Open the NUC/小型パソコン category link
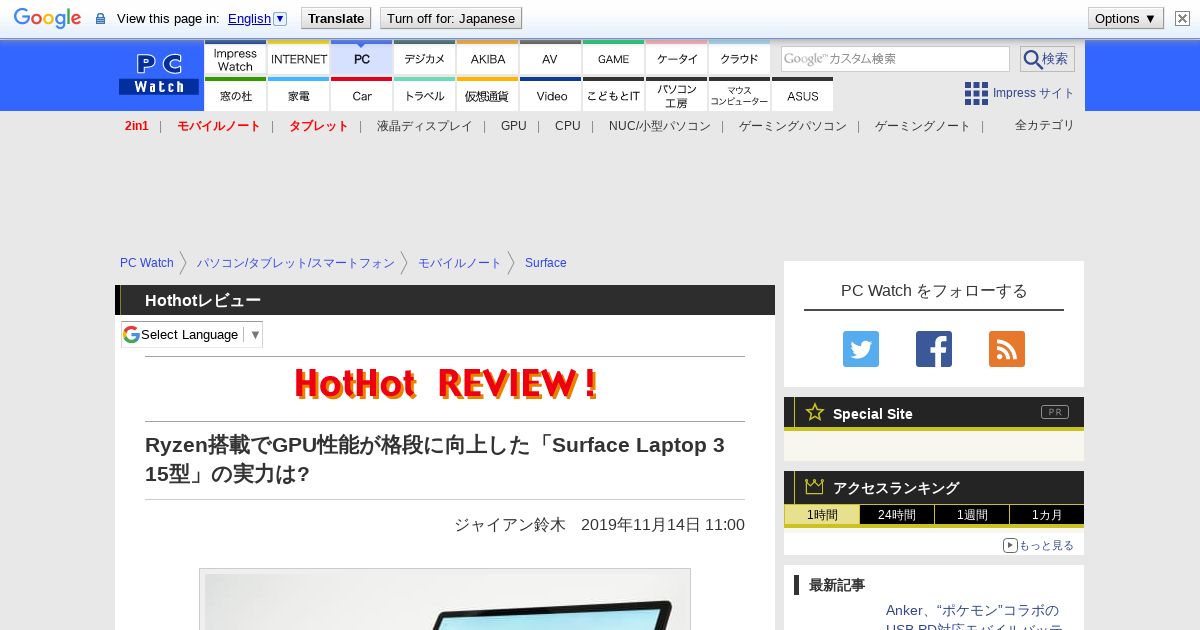Image resolution: width=1200 pixels, height=630 pixels. (x=660, y=126)
